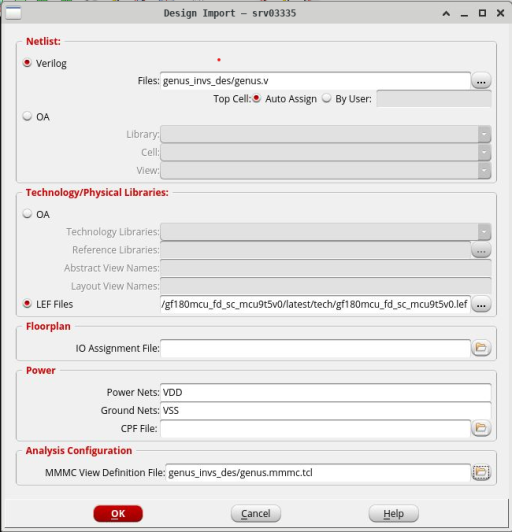Browse for LEF files
This screenshot has width=512, height=532.
click(481, 304)
